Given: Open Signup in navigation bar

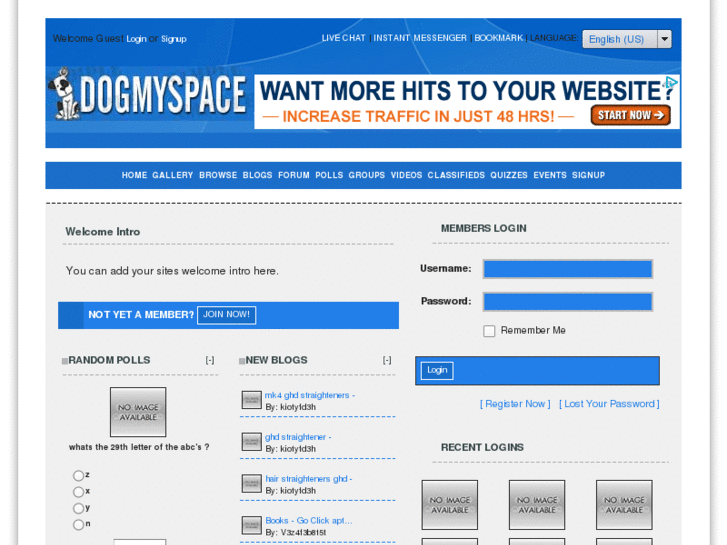Looking at the screenshot, I should [x=588, y=175].
